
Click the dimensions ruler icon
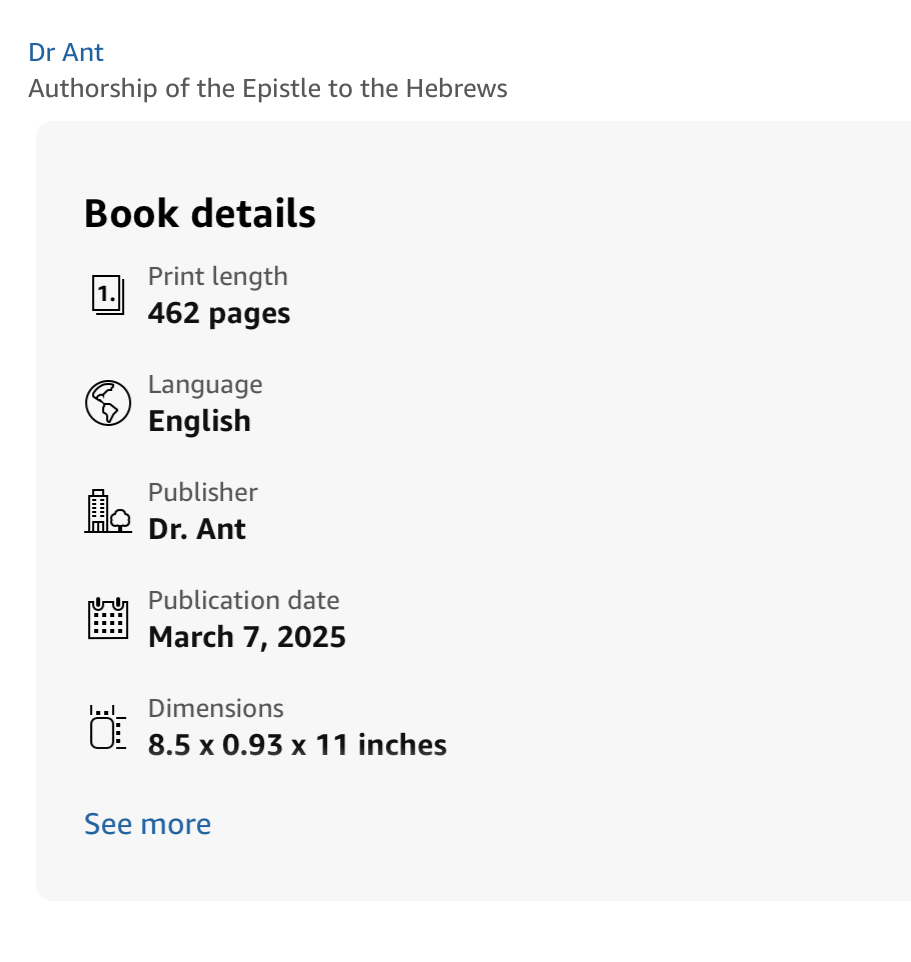pyautogui.click(x=107, y=727)
